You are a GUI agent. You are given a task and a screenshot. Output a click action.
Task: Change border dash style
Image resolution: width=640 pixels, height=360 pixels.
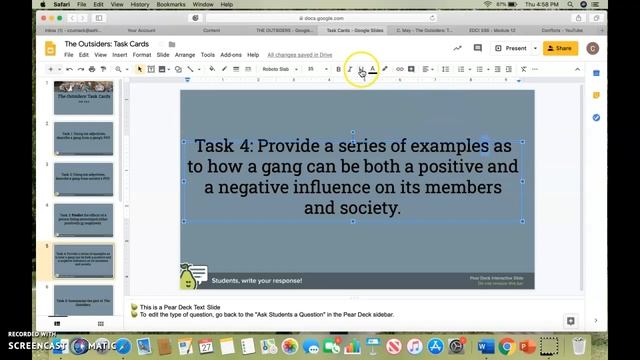coord(248,69)
